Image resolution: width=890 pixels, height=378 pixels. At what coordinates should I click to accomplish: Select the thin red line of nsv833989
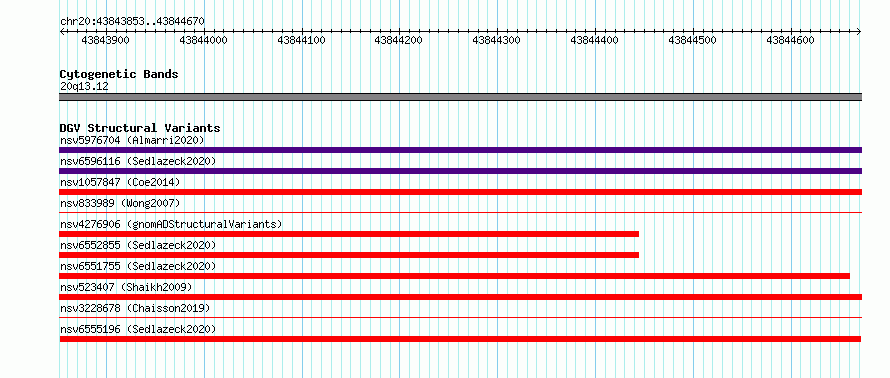click(x=460, y=212)
